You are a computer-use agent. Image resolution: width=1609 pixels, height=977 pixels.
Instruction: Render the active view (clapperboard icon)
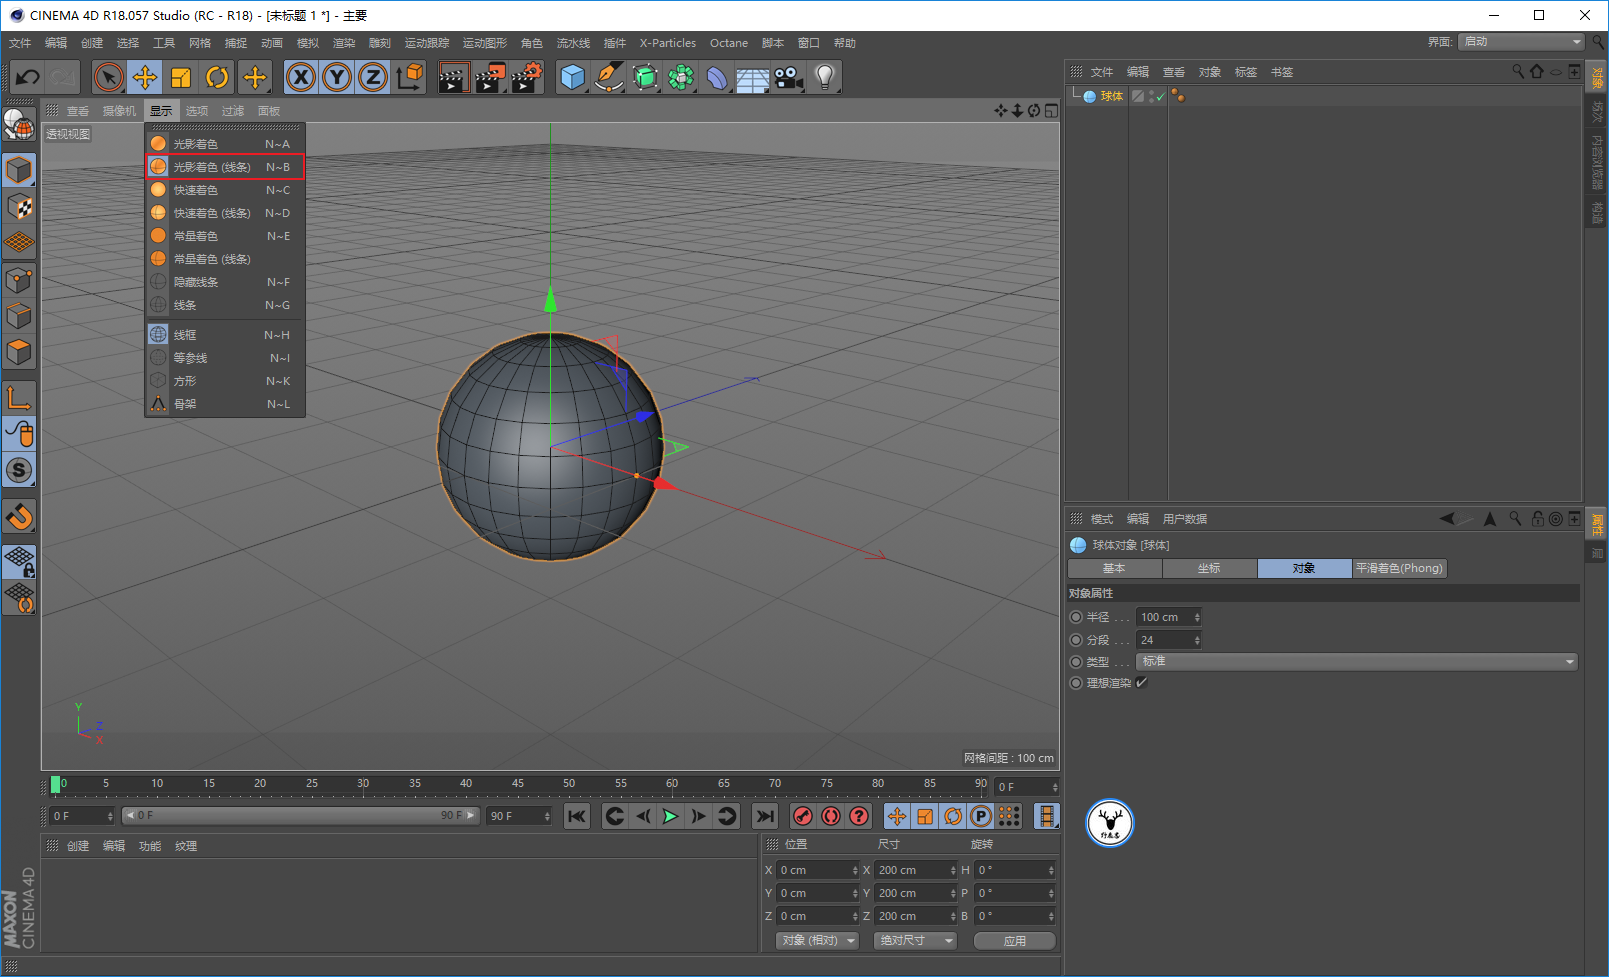[x=453, y=77]
